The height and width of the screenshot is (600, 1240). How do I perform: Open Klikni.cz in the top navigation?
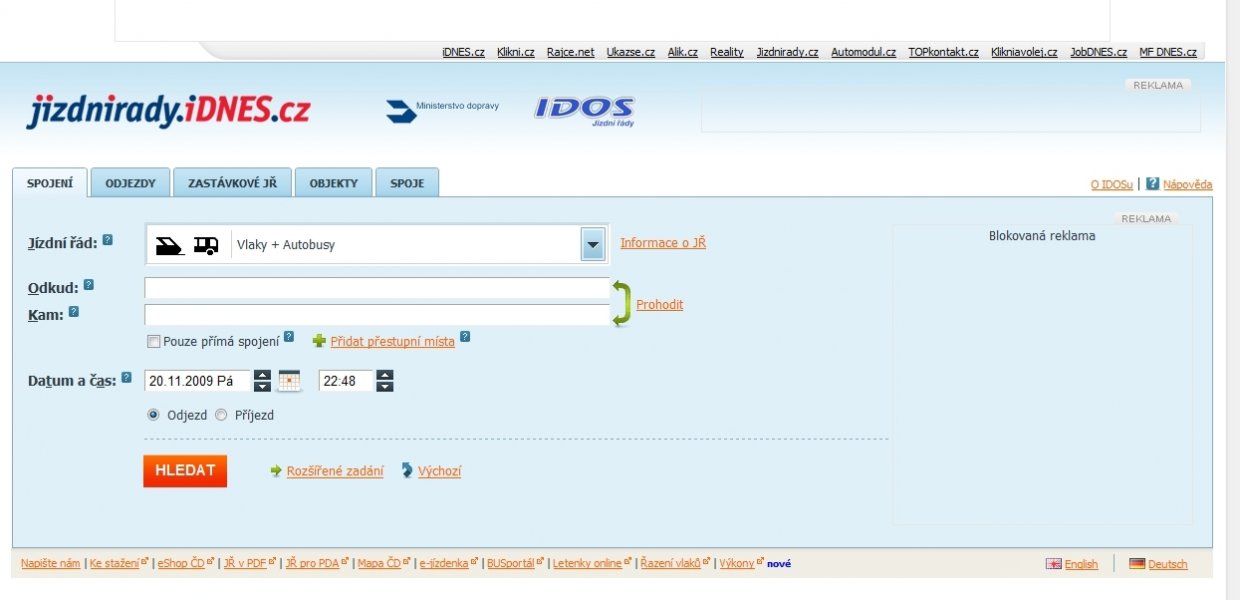(x=516, y=52)
